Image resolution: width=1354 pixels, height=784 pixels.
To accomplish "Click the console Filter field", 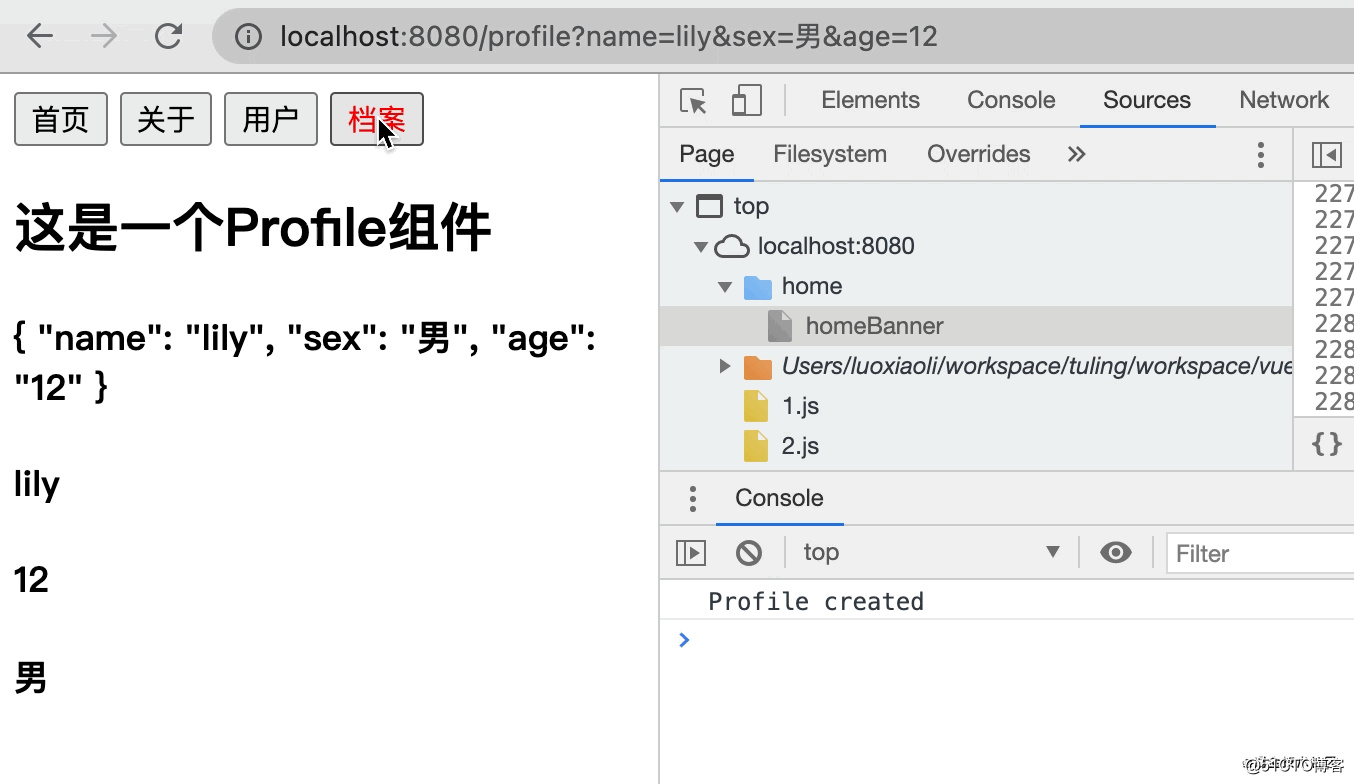I will point(1260,553).
